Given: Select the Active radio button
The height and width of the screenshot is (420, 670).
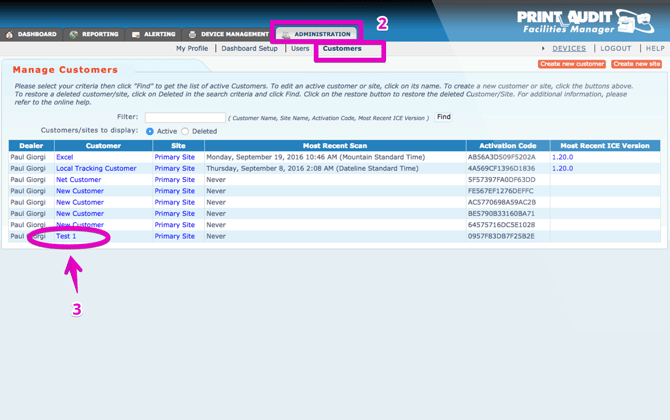Looking at the screenshot, I should click(x=150, y=131).
